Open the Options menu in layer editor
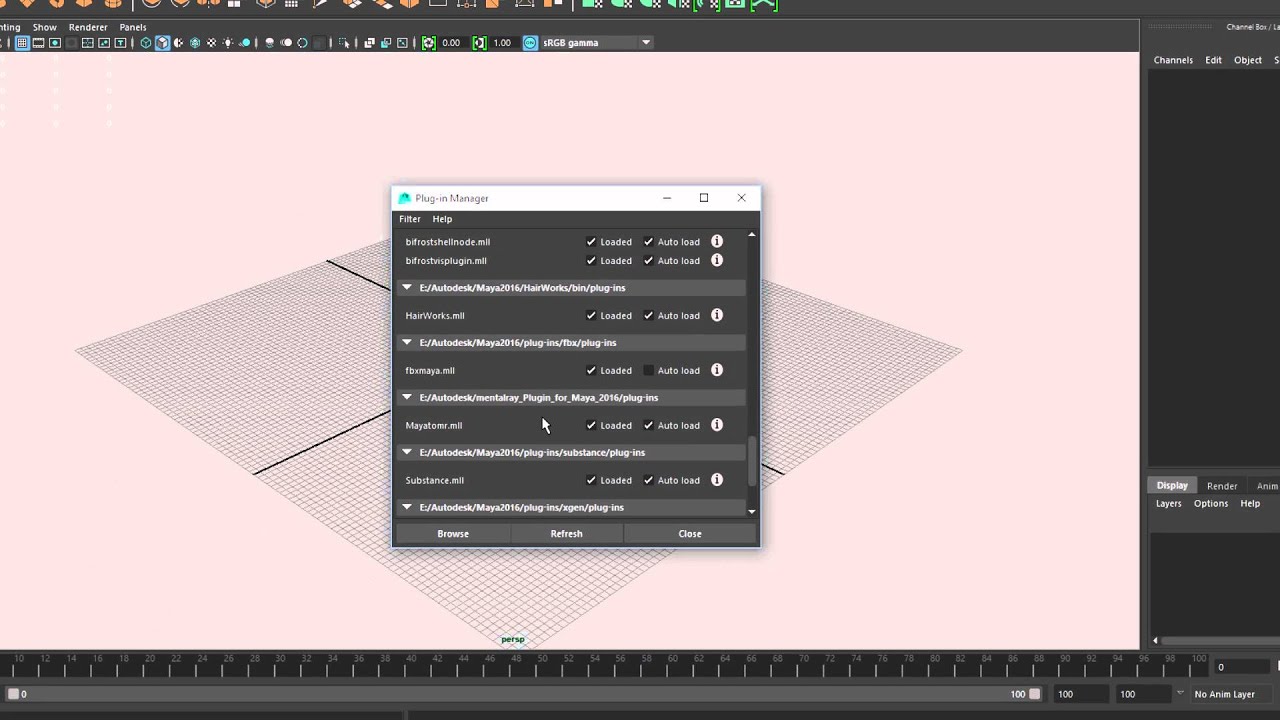This screenshot has width=1280, height=720. pos(1211,503)
